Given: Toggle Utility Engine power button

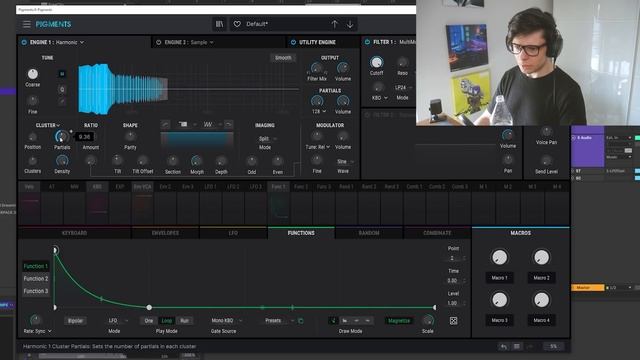Looking at the screenshot, I should point(293,42).
